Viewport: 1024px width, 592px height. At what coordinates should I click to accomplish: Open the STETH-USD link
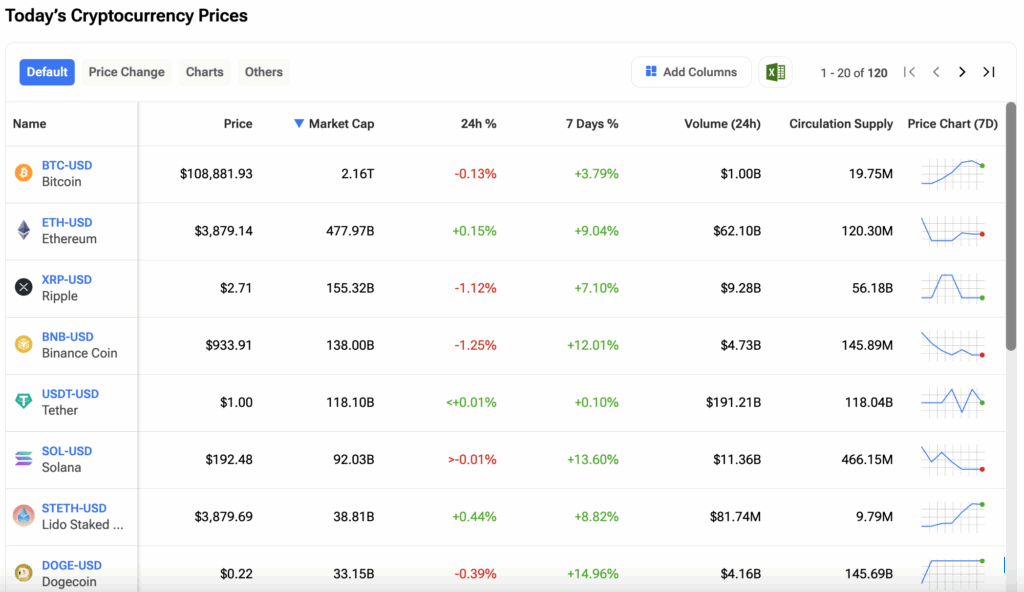pyautogui.click(x=74, y=508)
